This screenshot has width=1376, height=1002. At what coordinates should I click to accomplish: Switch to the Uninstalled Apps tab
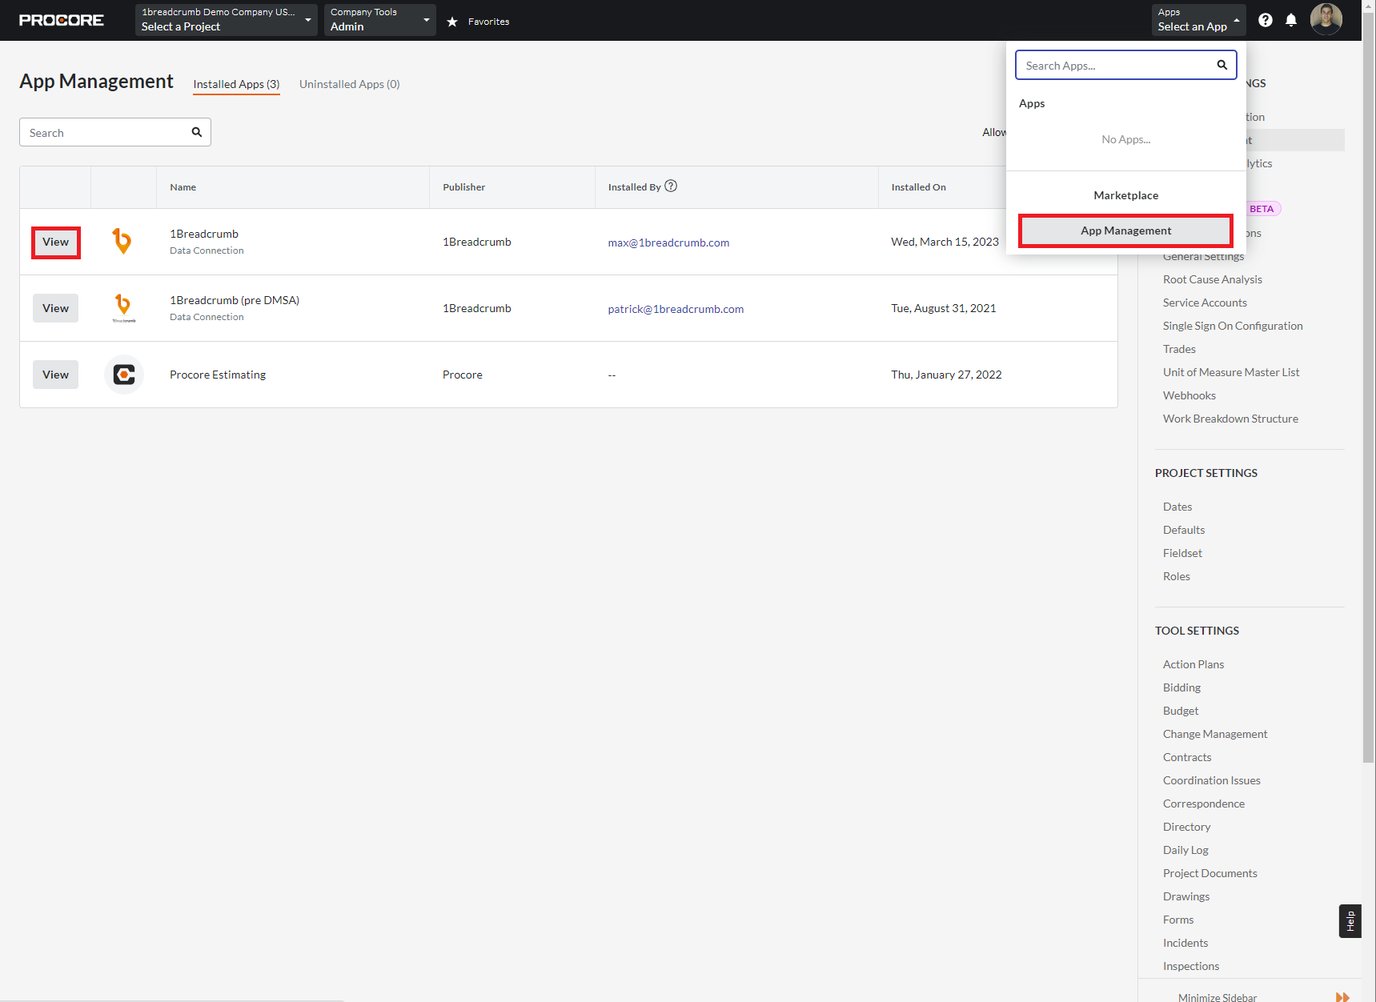click(349, 84)
